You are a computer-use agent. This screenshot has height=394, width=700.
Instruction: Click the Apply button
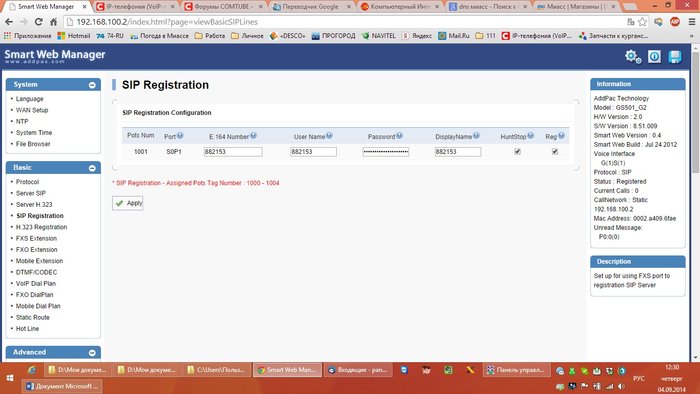coord(128,203)
